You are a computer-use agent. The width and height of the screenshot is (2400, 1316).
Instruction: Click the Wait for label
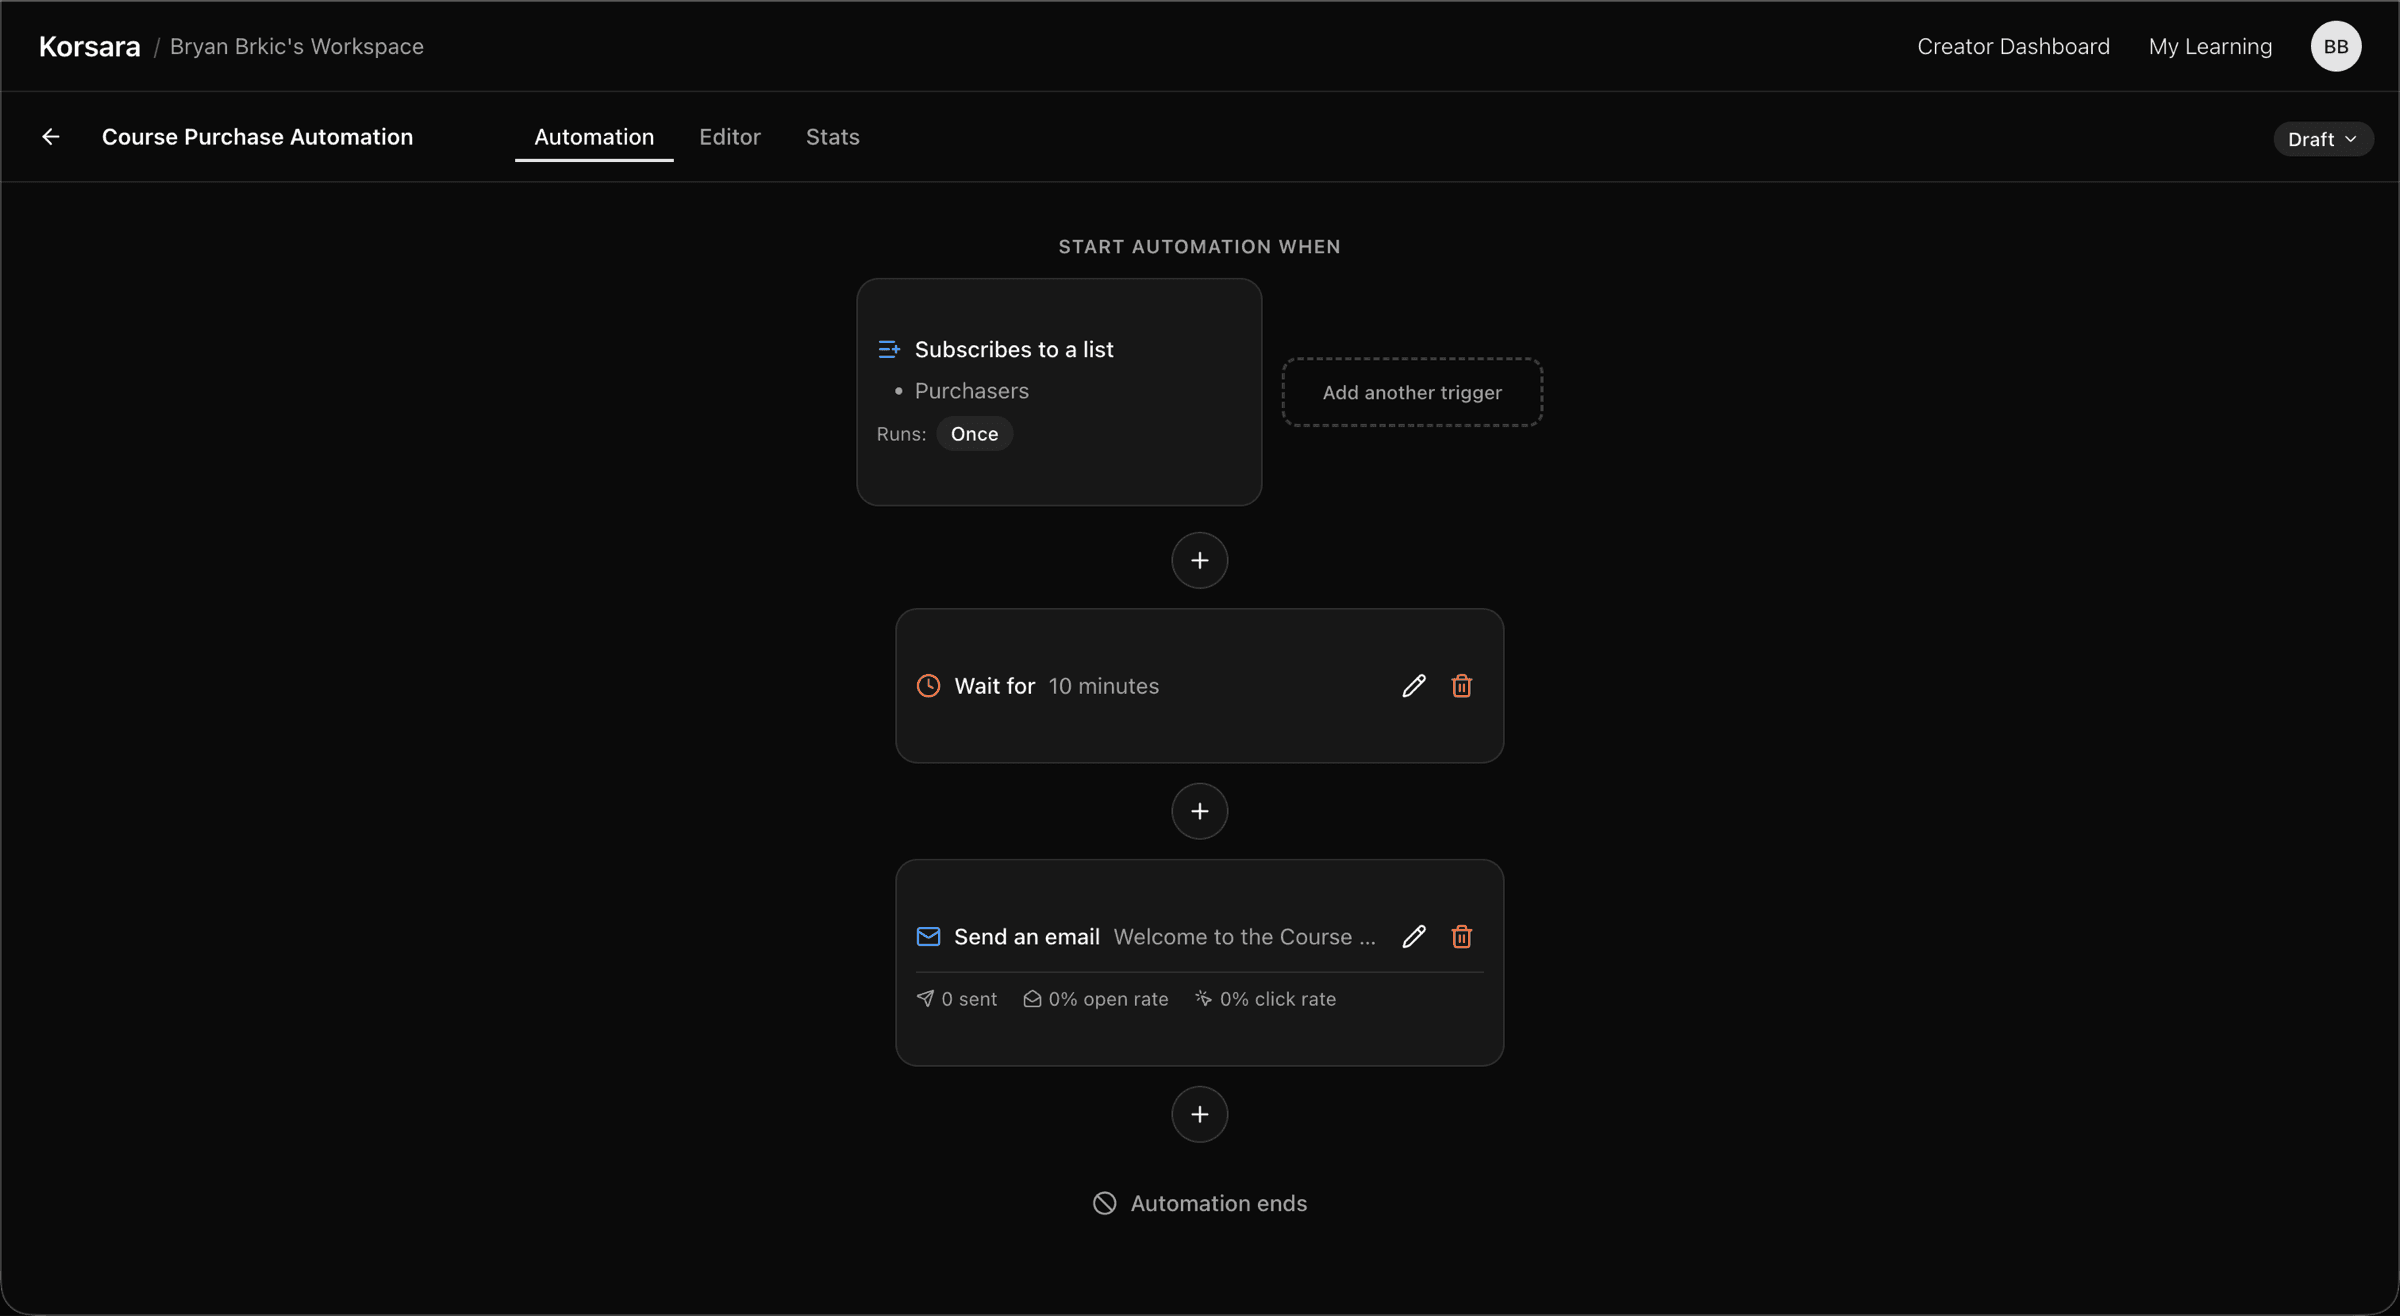[x=994, y=686]
